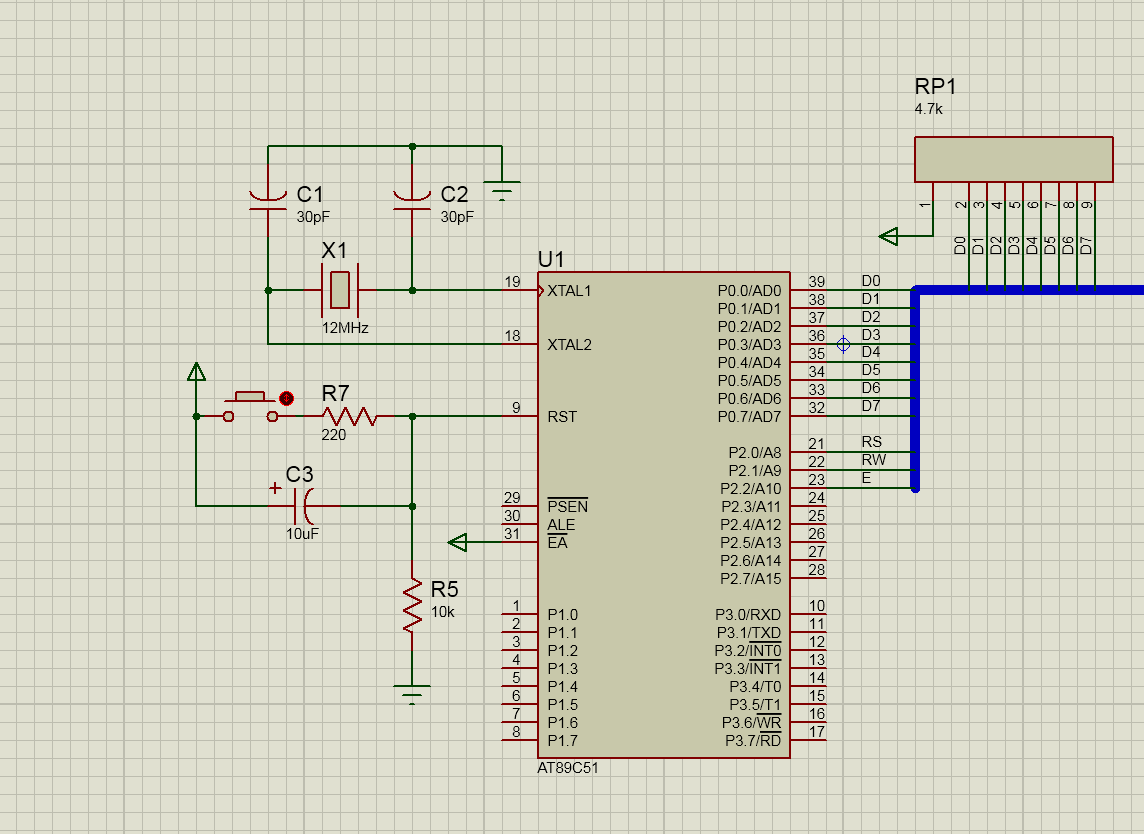Screen dimensions: 1144x834
Task: Click the power terminal arrow at RP1 pin 1
Action: [x=889, y=236]
